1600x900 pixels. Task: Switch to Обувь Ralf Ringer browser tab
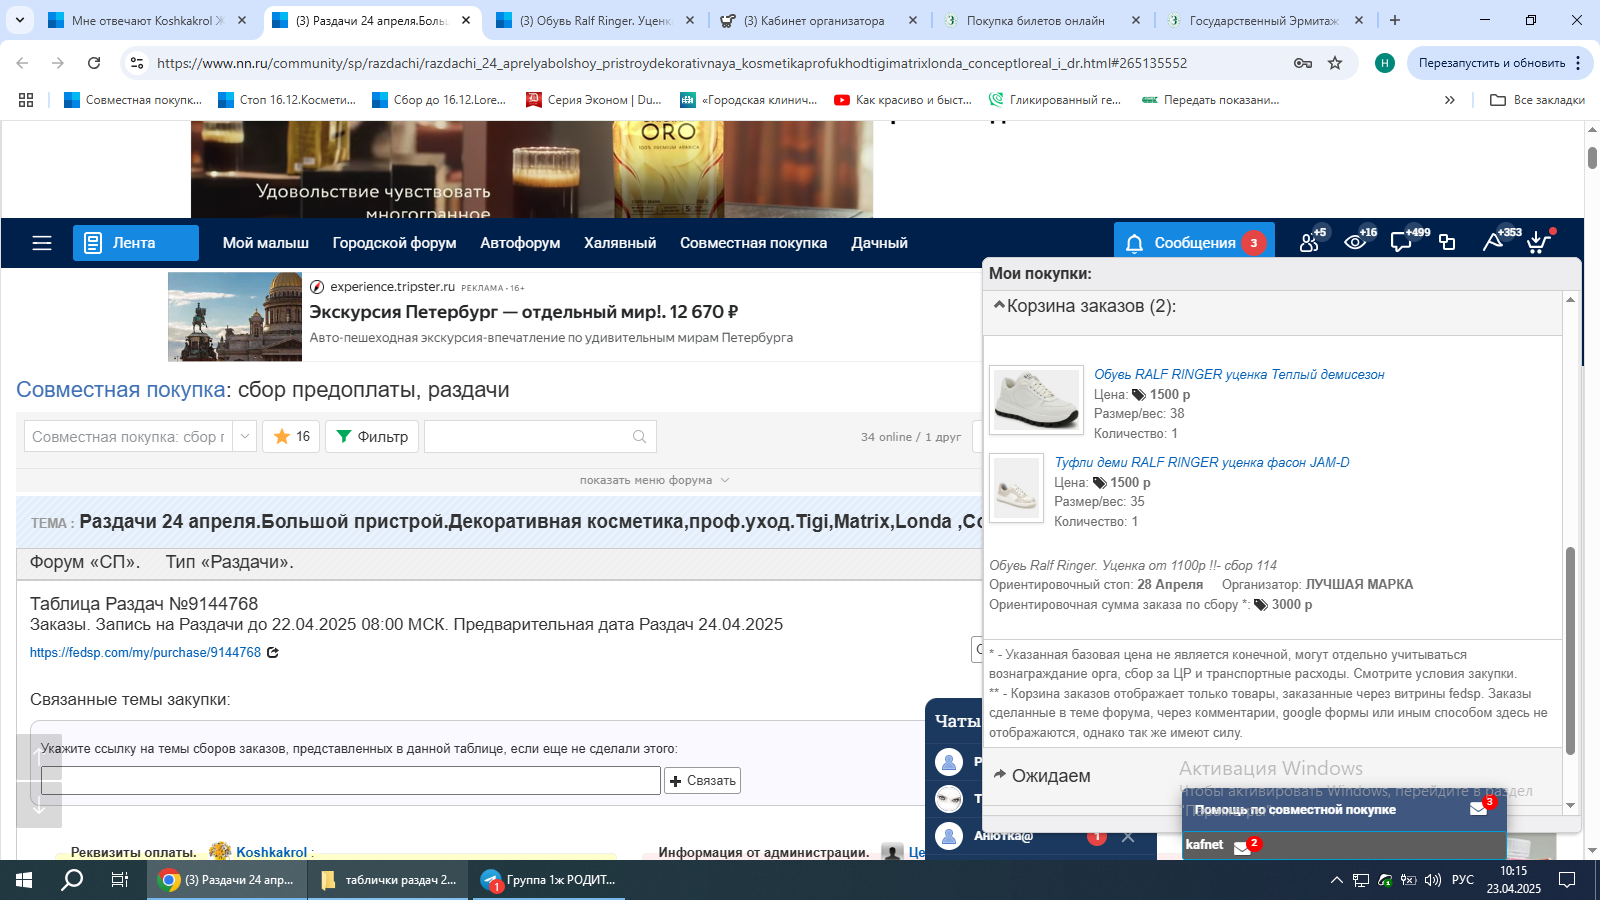(594, 20)
